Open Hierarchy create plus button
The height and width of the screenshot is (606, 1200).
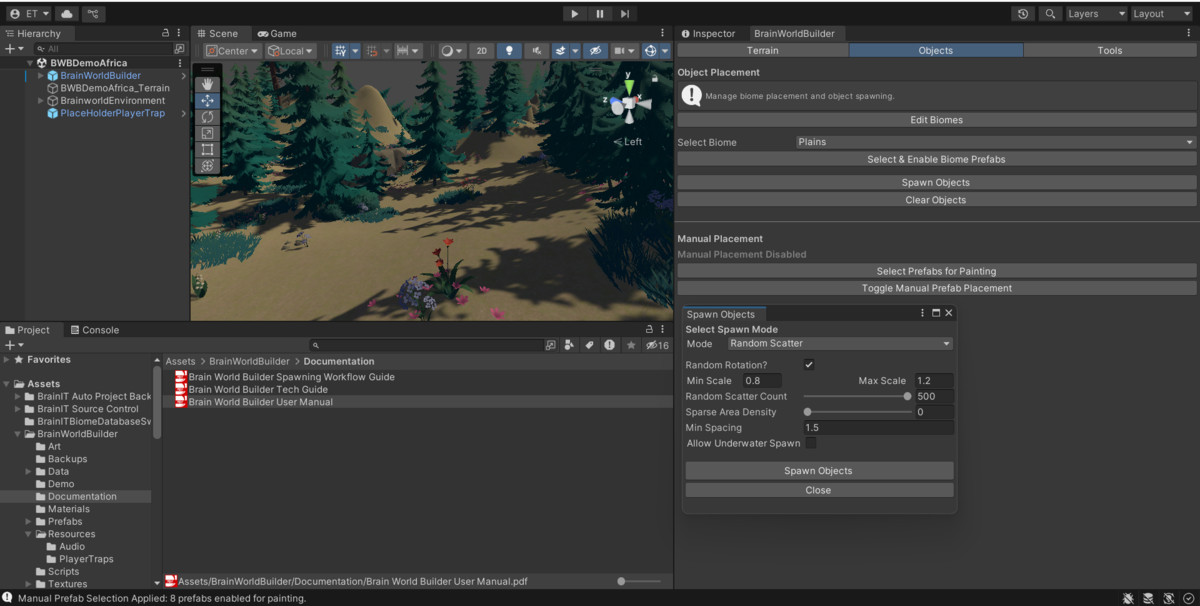click(13, 48)
